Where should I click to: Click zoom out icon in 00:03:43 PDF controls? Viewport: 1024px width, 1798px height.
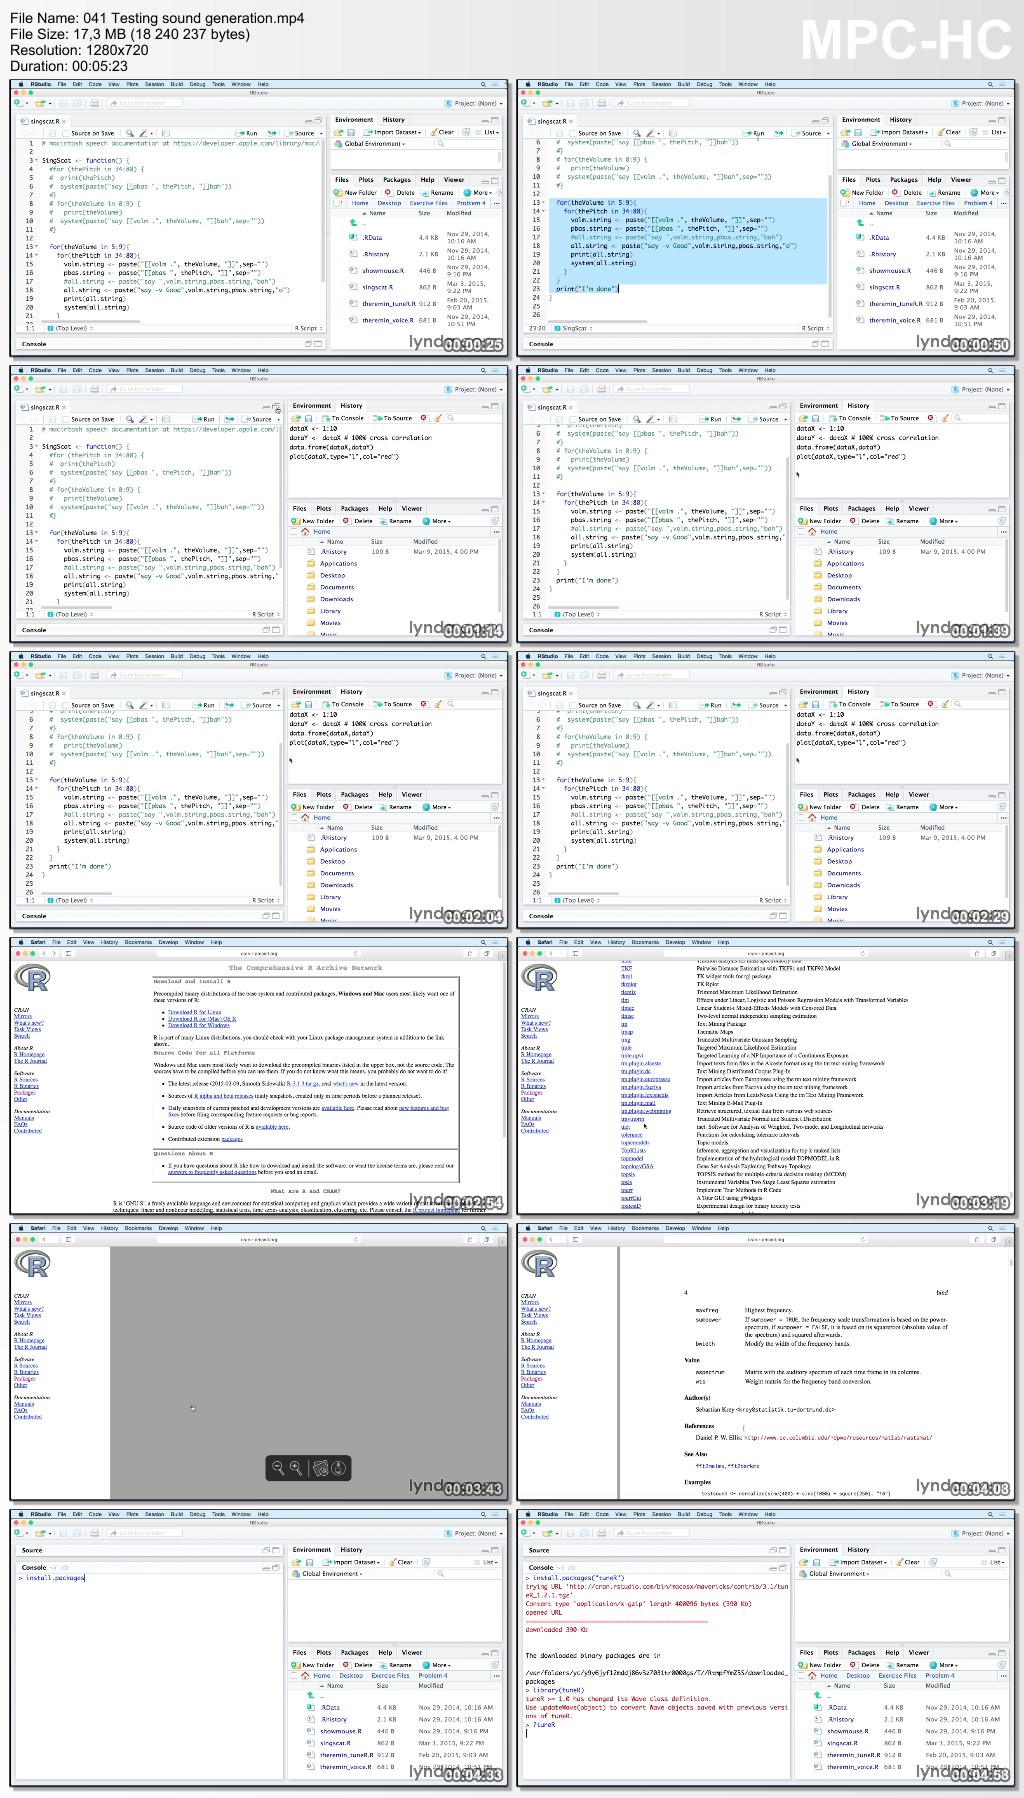pyautogui.click(x=278, y=1467)
